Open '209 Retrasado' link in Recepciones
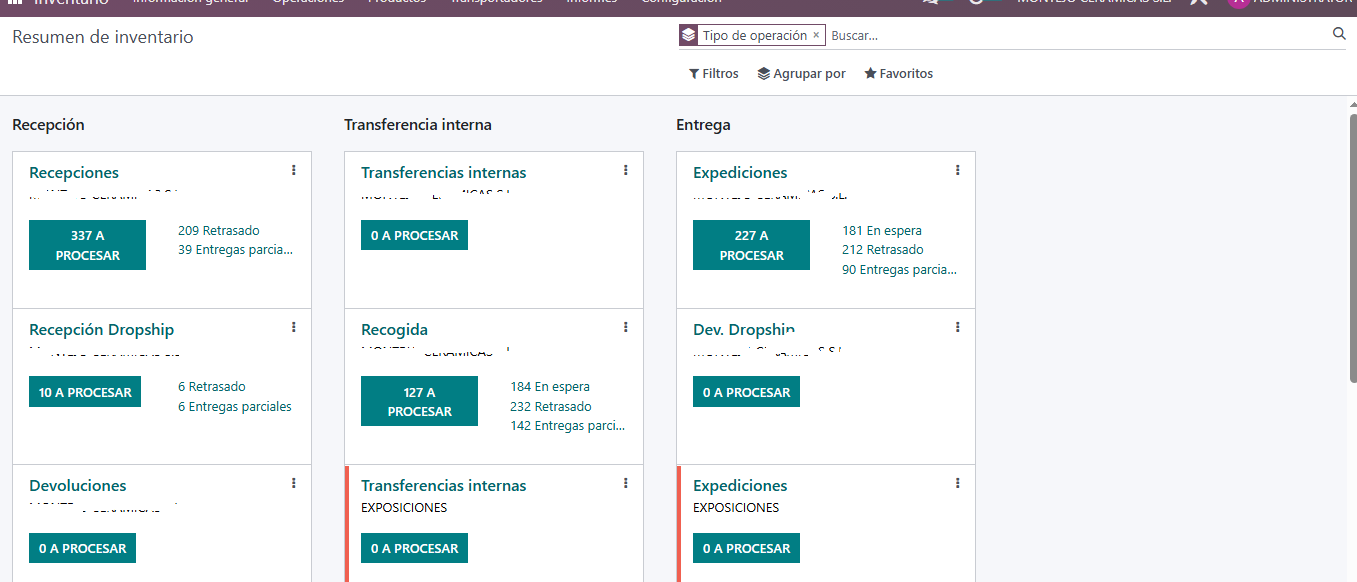Screen dimensions: 1357x582 coord(218,231)
